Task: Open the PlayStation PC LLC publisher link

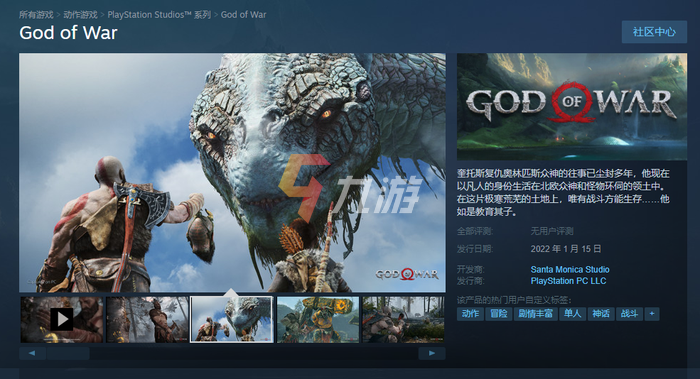Action: 568,281
